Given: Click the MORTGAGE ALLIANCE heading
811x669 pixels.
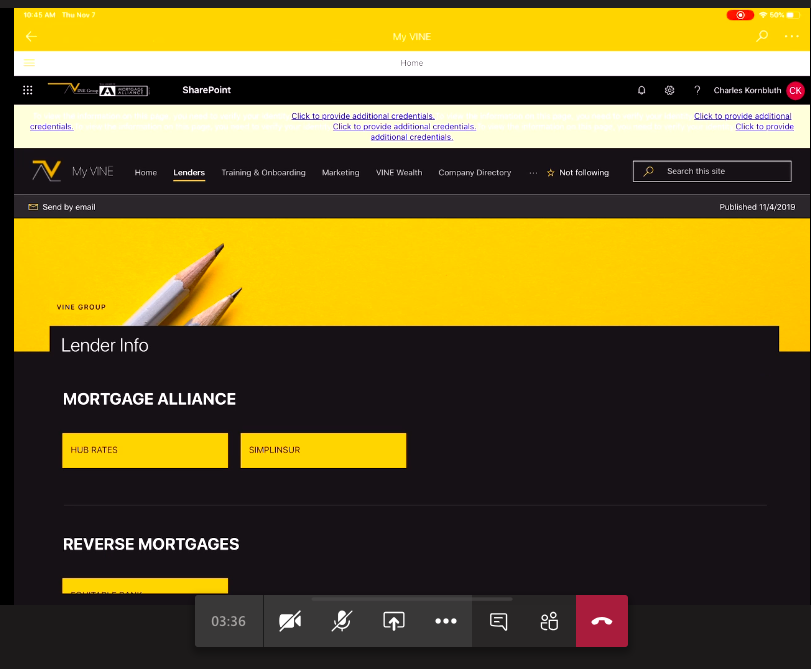Looking at the screenshot, I should coord(149,399).
